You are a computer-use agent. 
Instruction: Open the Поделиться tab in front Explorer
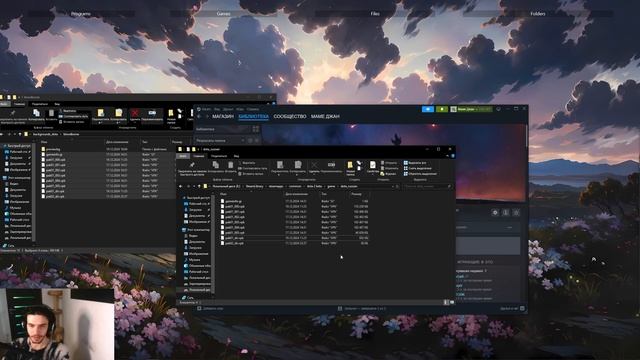point(219,156)
